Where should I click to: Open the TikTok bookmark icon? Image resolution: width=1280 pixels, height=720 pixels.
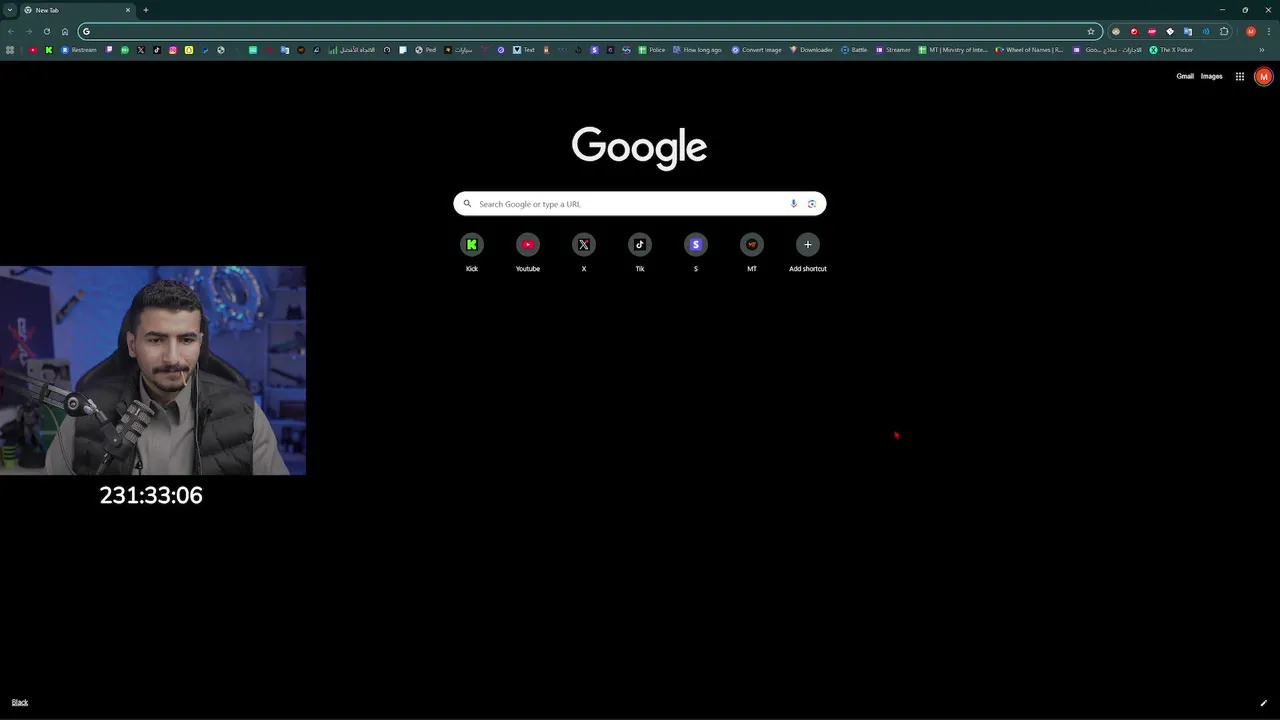pyautogui.click(x=157, y=50)
